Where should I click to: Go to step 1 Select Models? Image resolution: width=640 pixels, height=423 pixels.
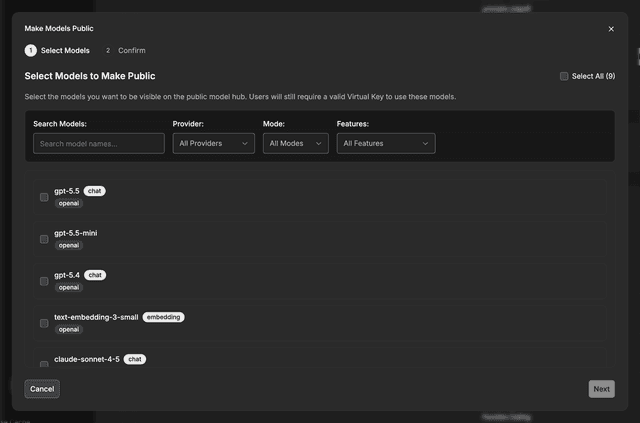[57, 51]
